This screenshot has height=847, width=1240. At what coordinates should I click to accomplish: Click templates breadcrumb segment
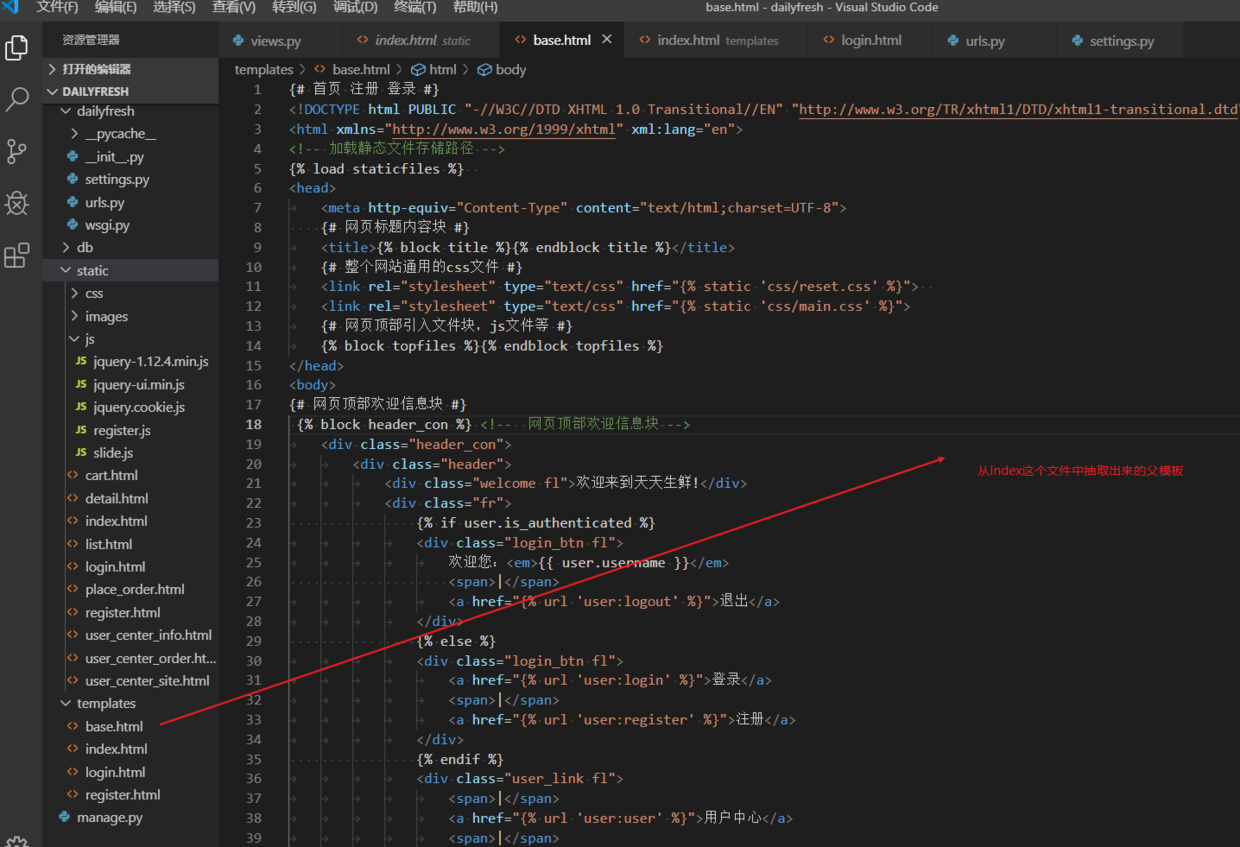click(x=263, y=70)
